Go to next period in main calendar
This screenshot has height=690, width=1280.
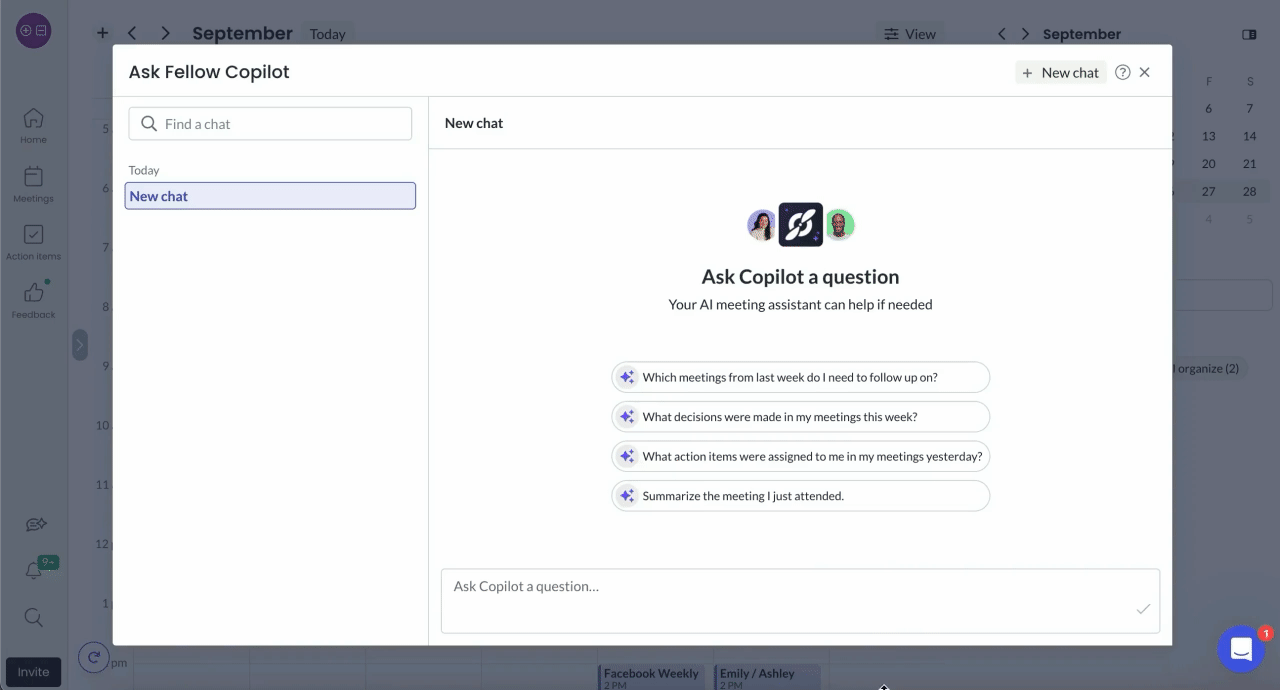coord(165,33)
